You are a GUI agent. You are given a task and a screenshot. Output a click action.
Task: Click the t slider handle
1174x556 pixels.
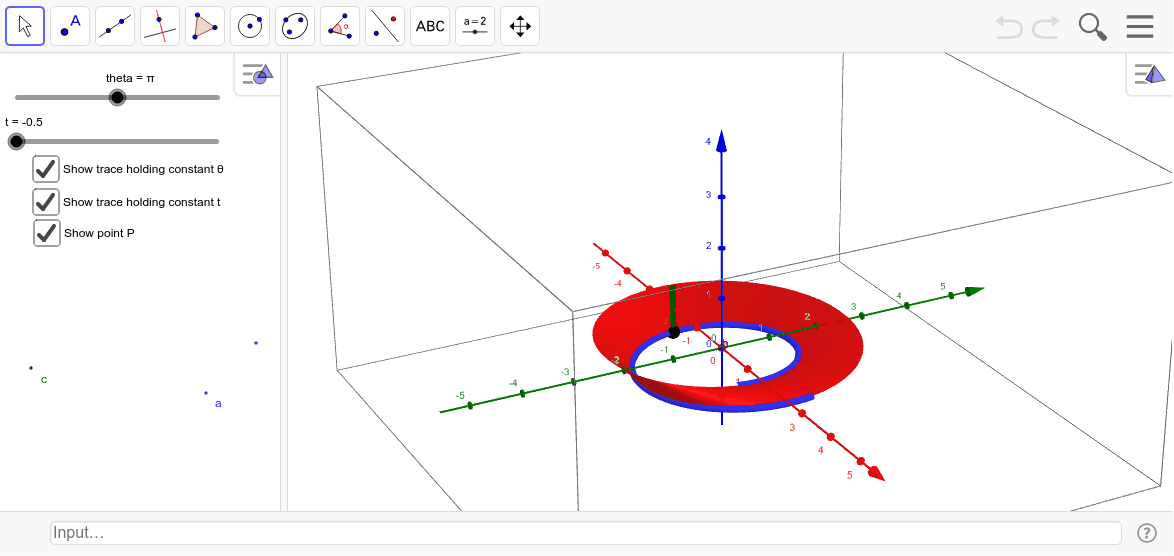pos(16,141)
